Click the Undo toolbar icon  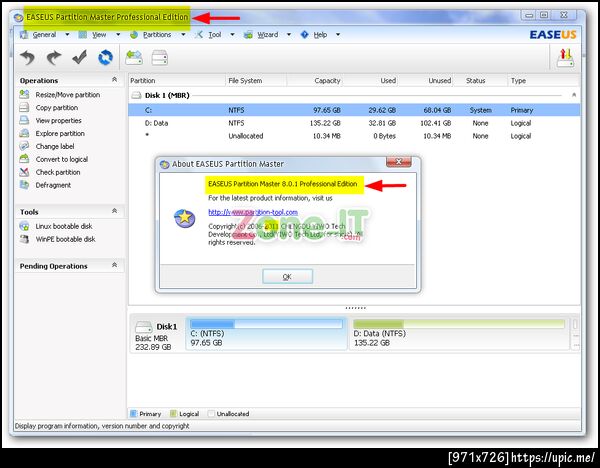point(28,58)
